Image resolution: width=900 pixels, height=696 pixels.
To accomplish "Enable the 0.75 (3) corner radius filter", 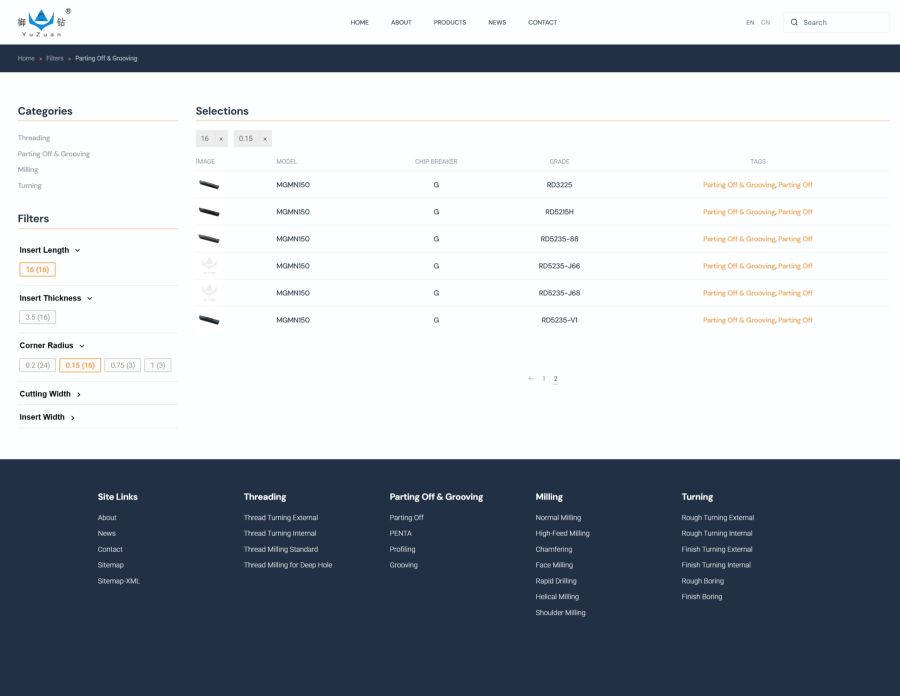I will pos(123,365).
